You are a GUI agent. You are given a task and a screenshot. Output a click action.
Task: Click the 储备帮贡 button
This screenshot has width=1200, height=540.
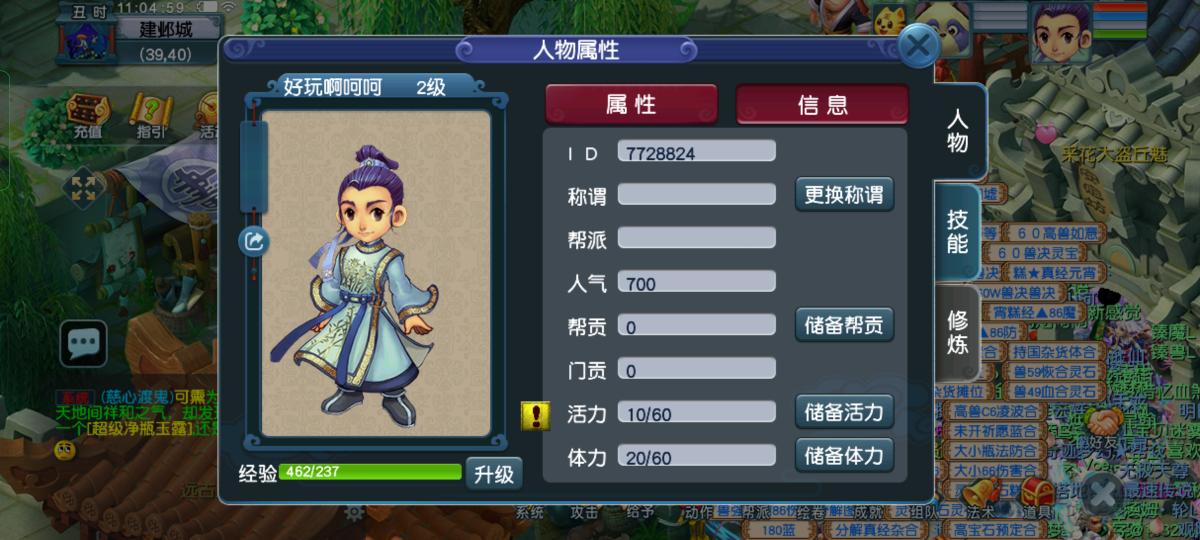tap(845, 324)
